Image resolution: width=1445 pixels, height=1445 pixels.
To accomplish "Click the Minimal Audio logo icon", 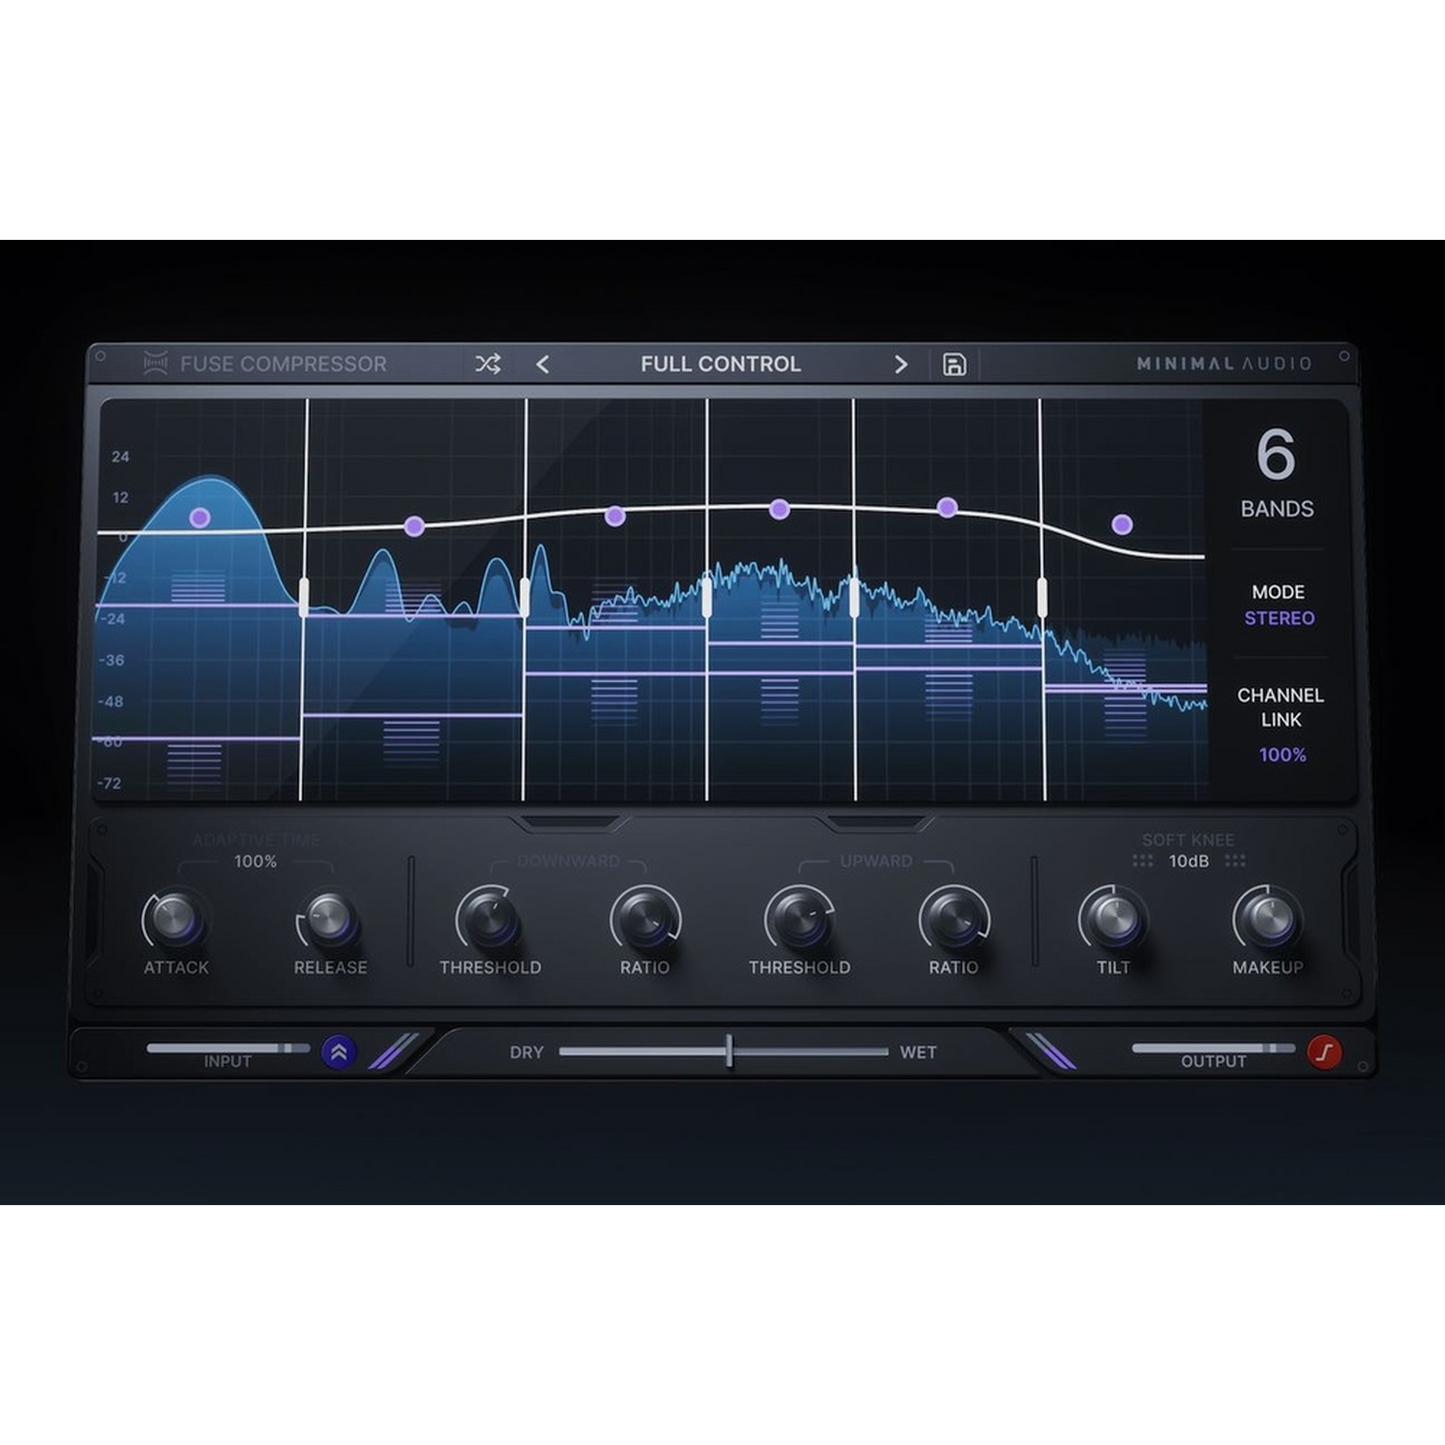I will coord(155,364).
